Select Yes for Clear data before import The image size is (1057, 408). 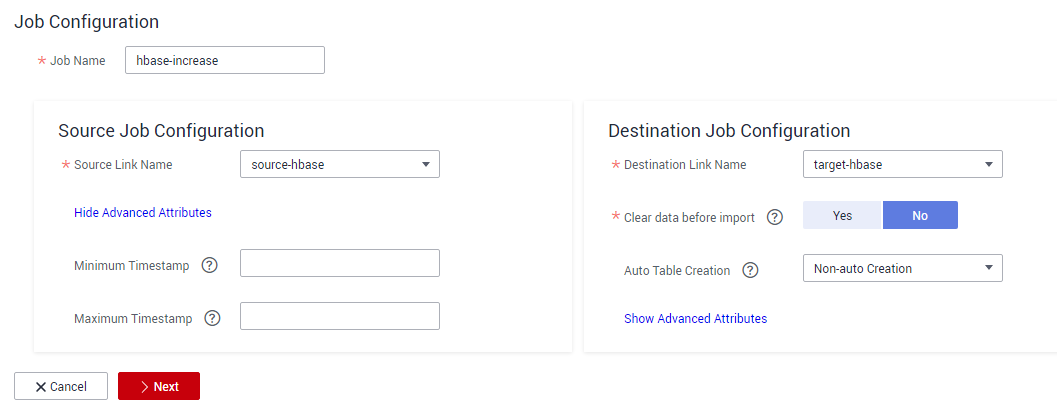842,215
